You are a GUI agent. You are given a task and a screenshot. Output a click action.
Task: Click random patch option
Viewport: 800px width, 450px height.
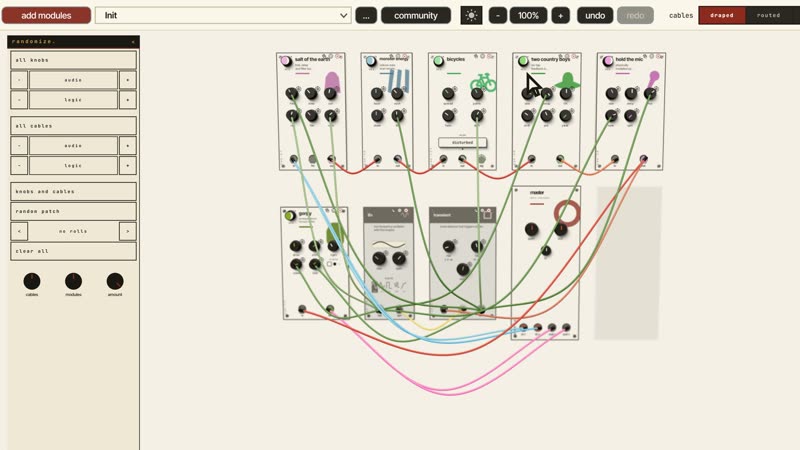pos(73,211)
